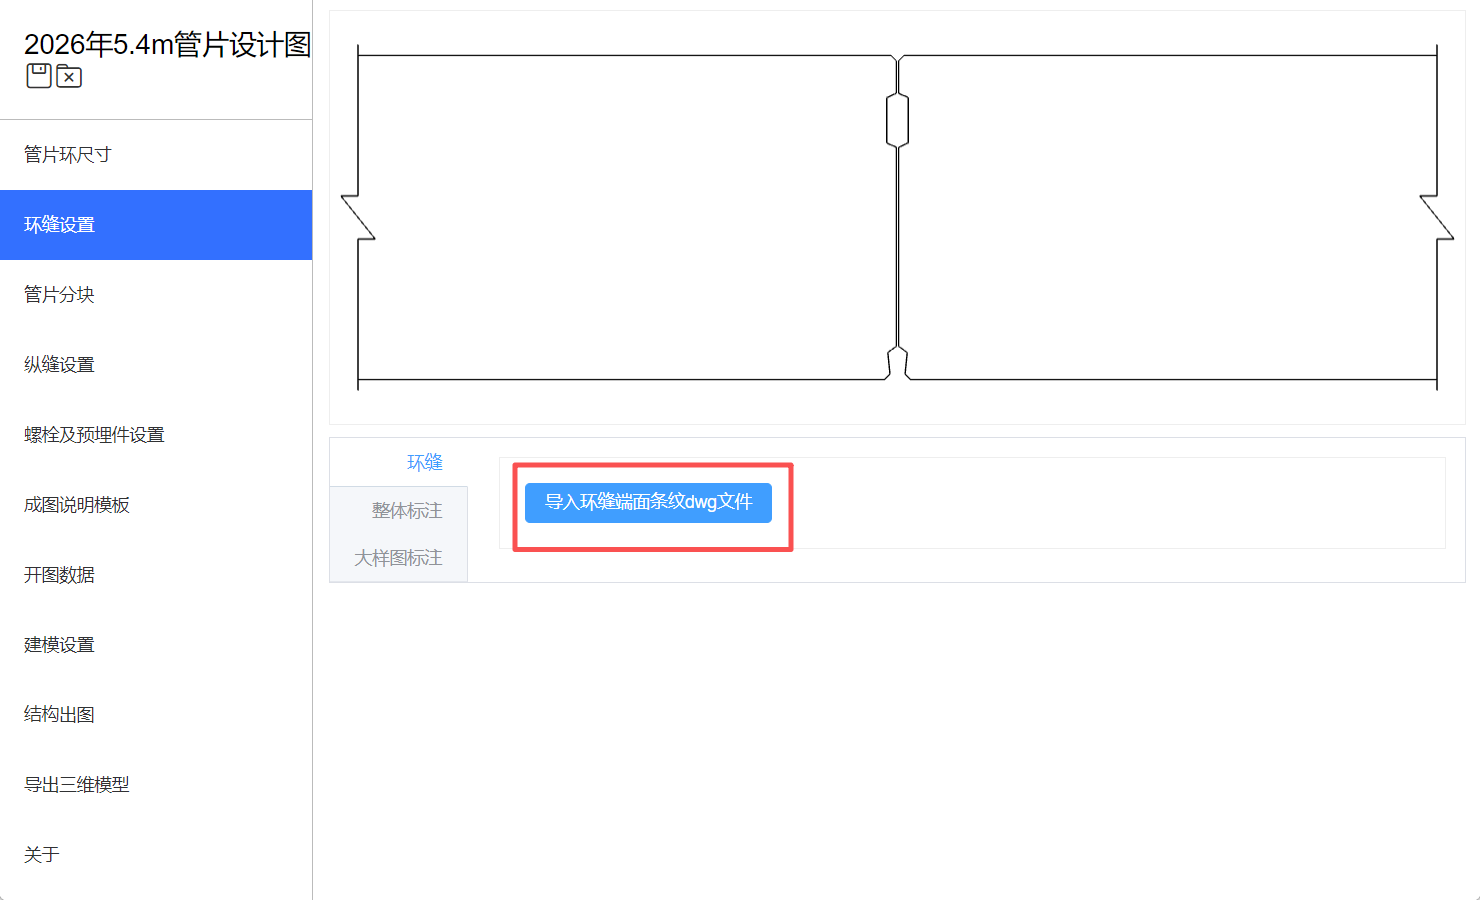Open the 大样图标注 tab

398,558
